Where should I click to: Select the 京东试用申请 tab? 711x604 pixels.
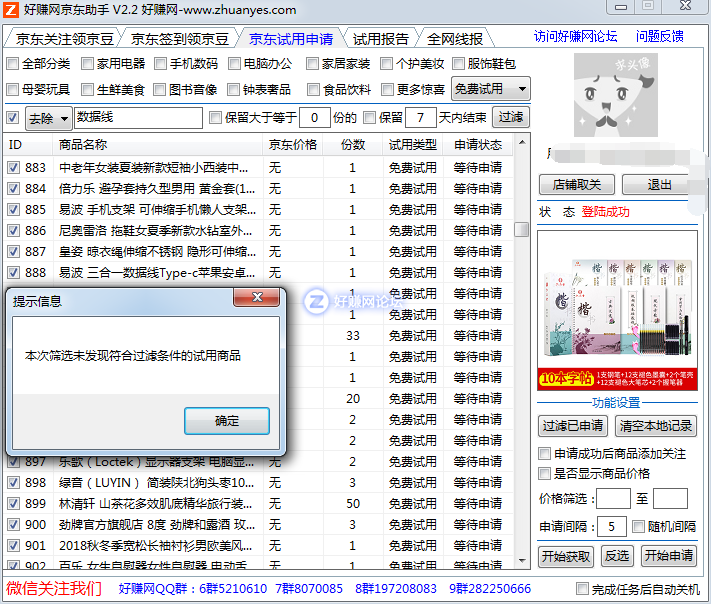click(291, 39)
